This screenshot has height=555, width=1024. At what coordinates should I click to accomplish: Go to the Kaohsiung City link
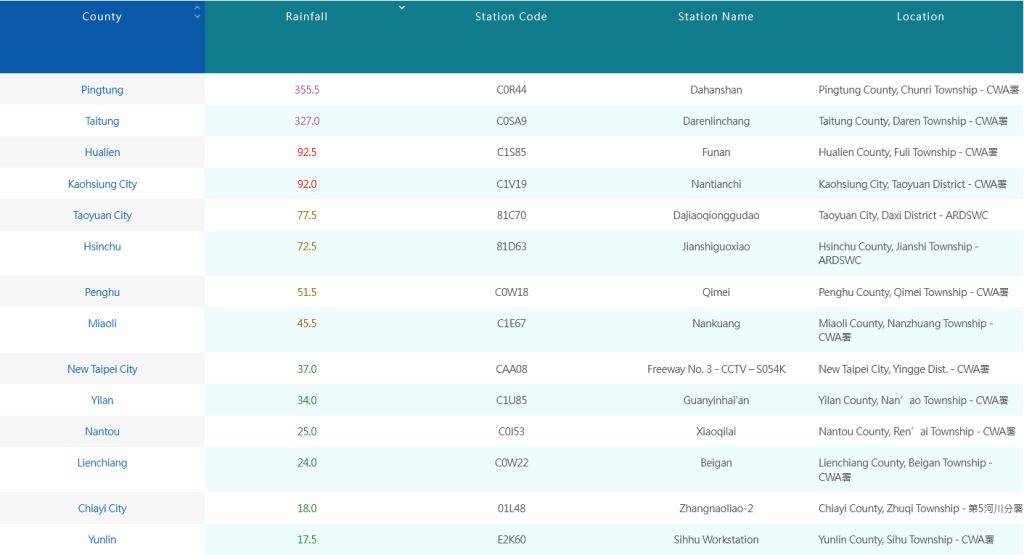point(102,184)
